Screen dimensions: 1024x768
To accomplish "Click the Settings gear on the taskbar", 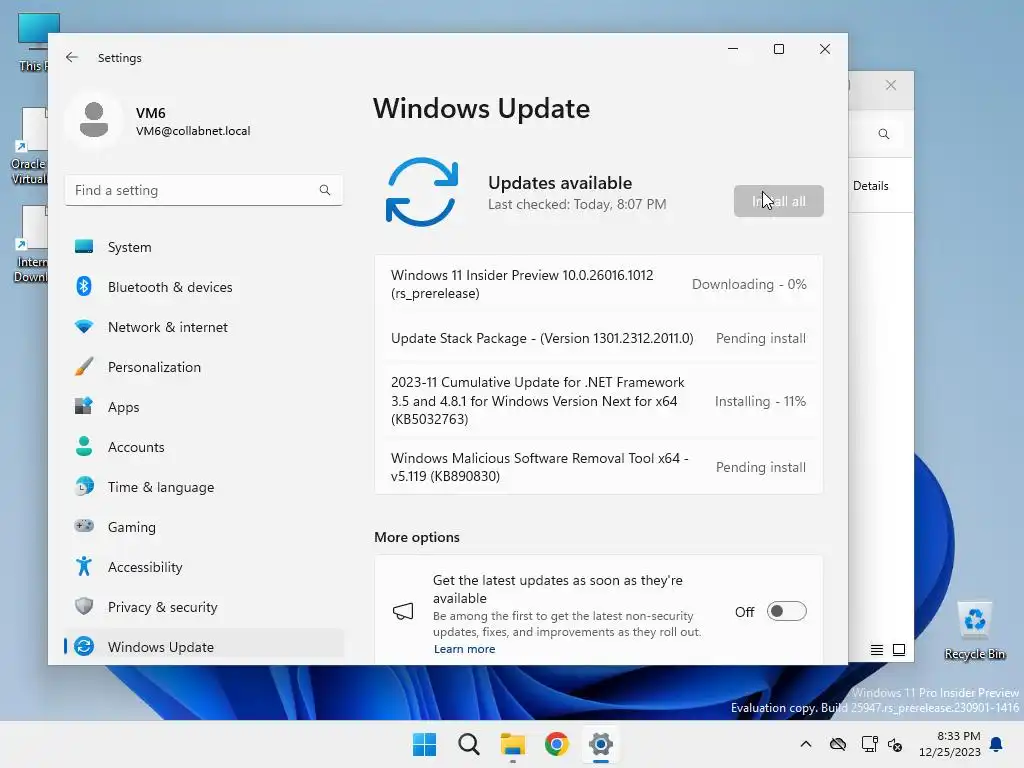I will pos(601,744).
